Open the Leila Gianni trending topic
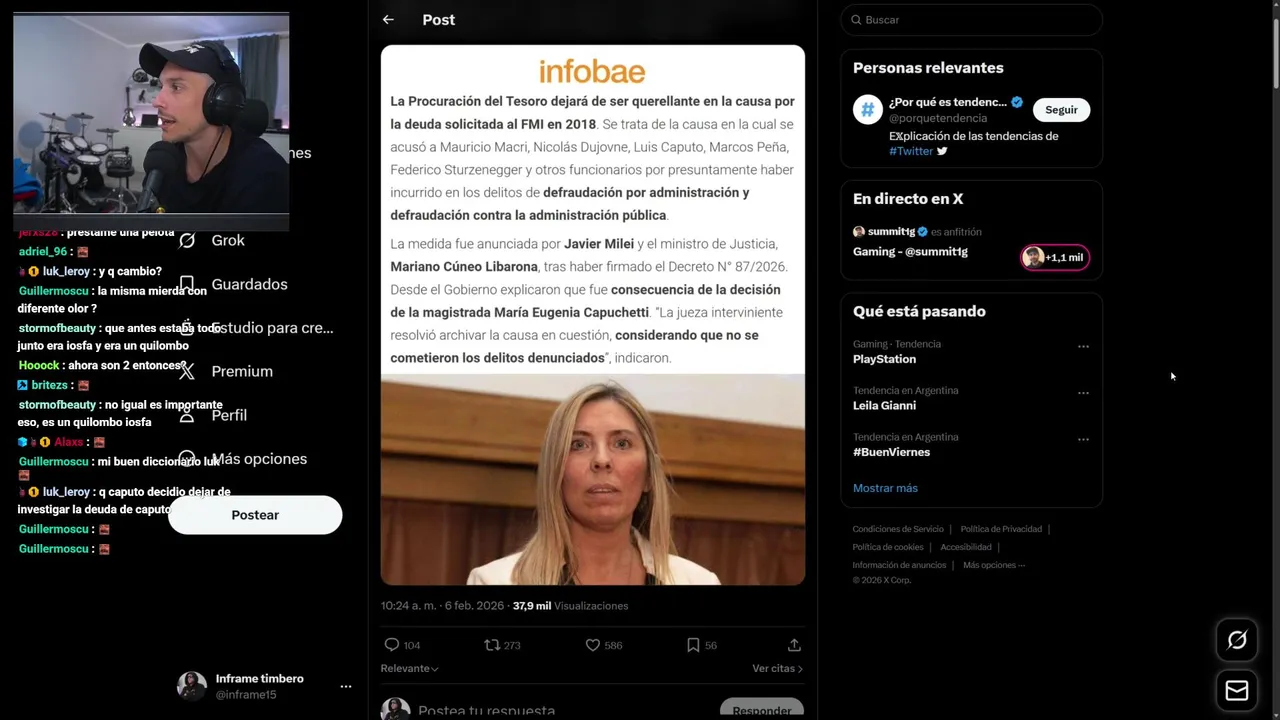 coord(884,405)
